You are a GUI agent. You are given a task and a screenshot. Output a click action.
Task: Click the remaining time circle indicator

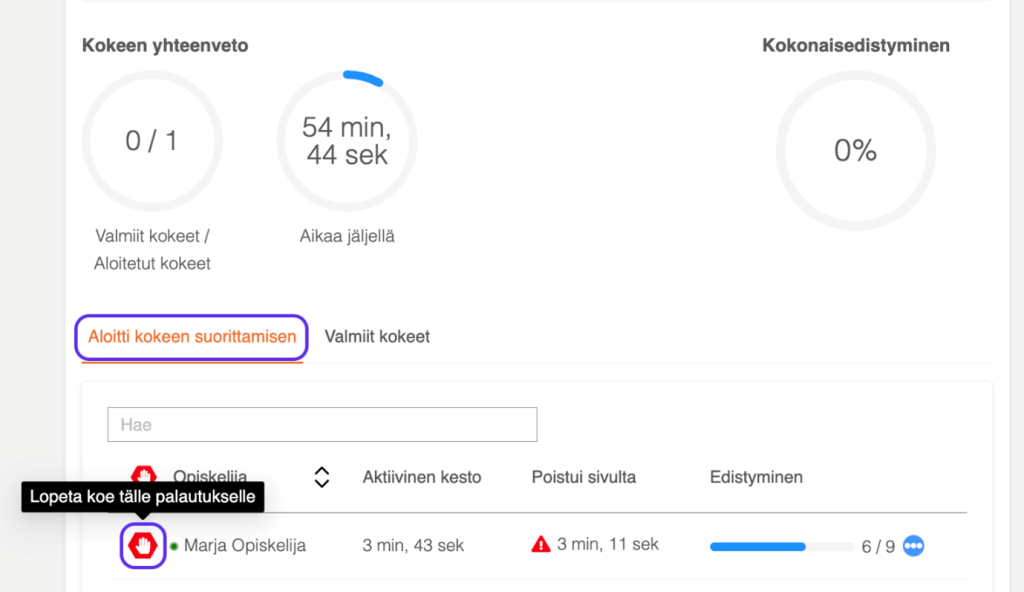346,141
